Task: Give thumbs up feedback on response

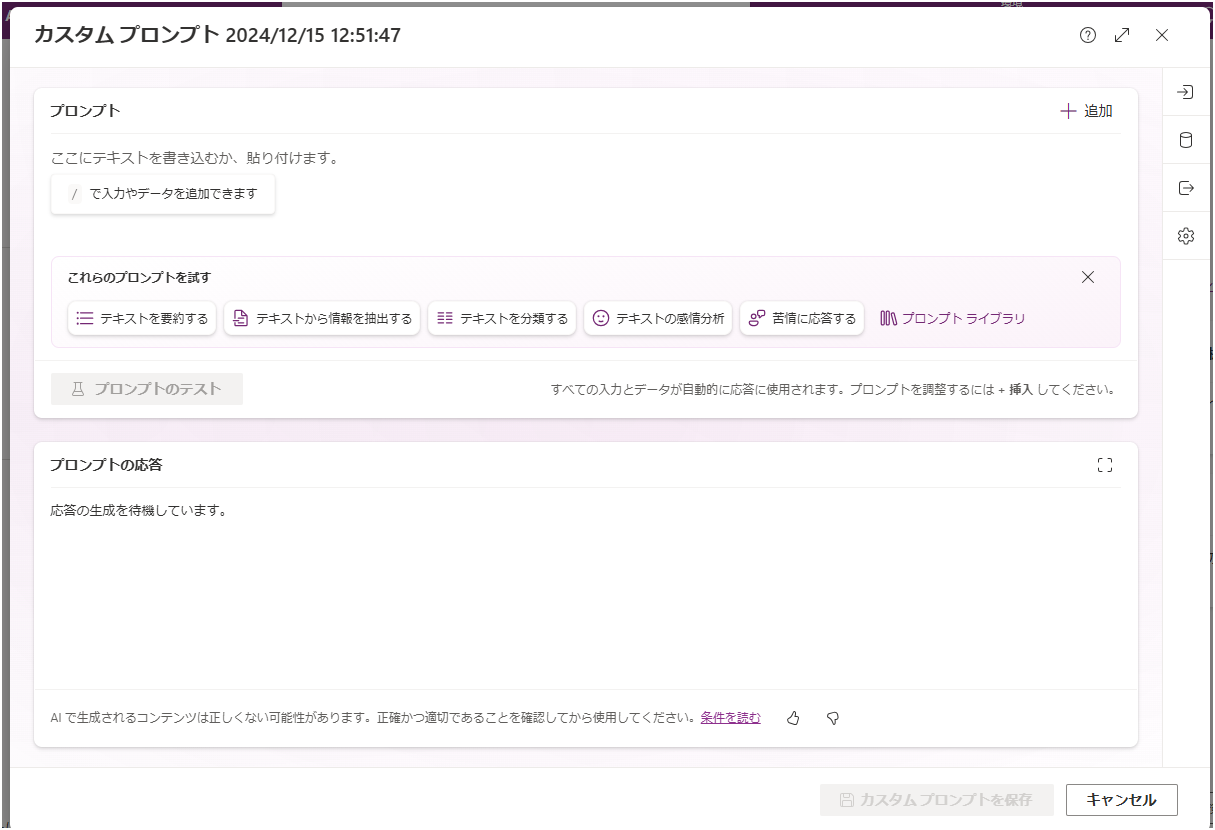Action: point(794,718)
